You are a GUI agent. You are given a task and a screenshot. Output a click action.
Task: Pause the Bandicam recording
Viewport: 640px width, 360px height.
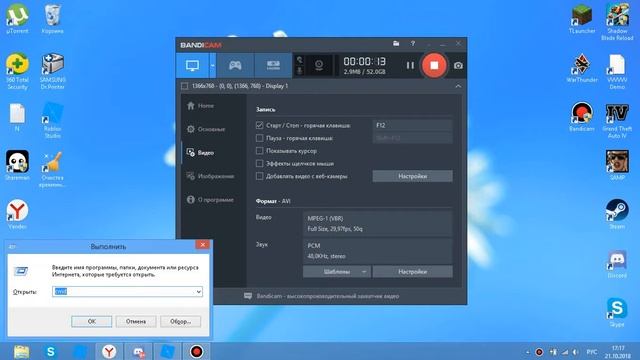point(410,65)
